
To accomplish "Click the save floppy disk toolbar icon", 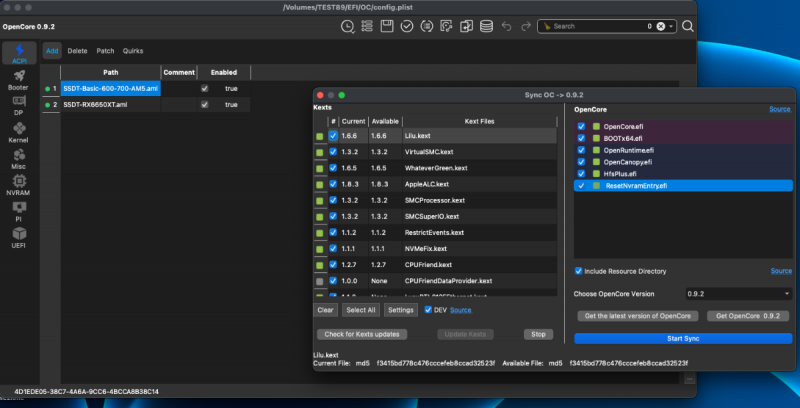I will tap(388, 26).
